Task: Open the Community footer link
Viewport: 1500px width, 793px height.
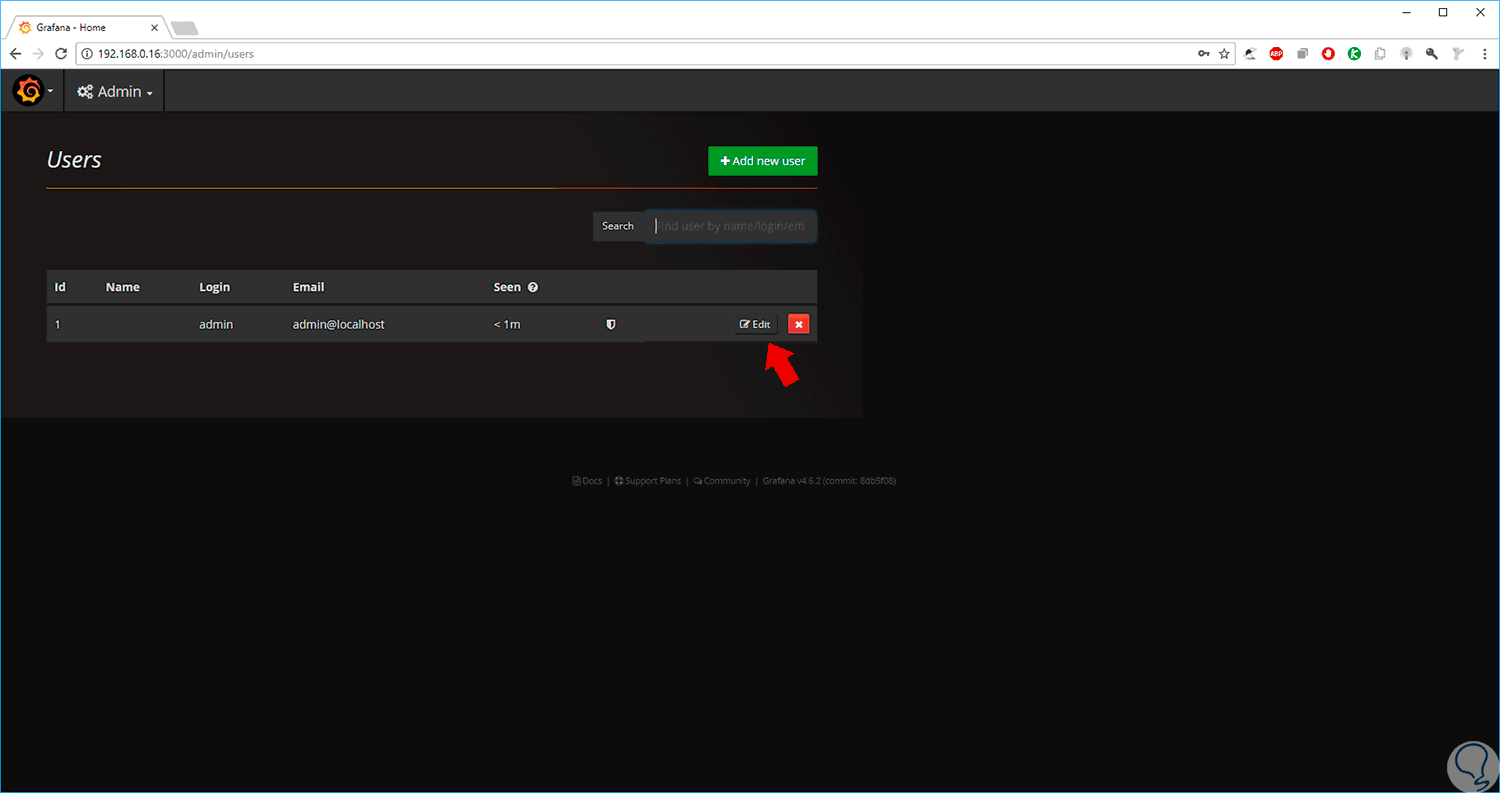Action: point(721,481)
